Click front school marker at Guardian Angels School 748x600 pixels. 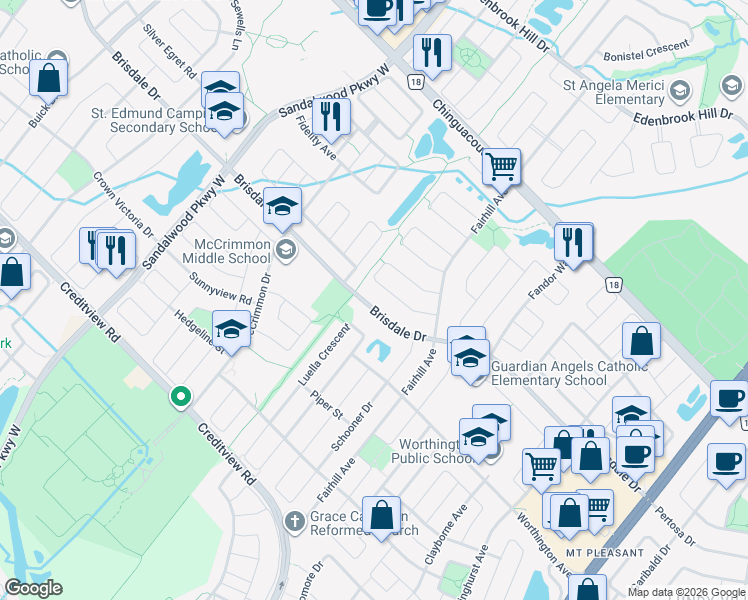(470, 358)
